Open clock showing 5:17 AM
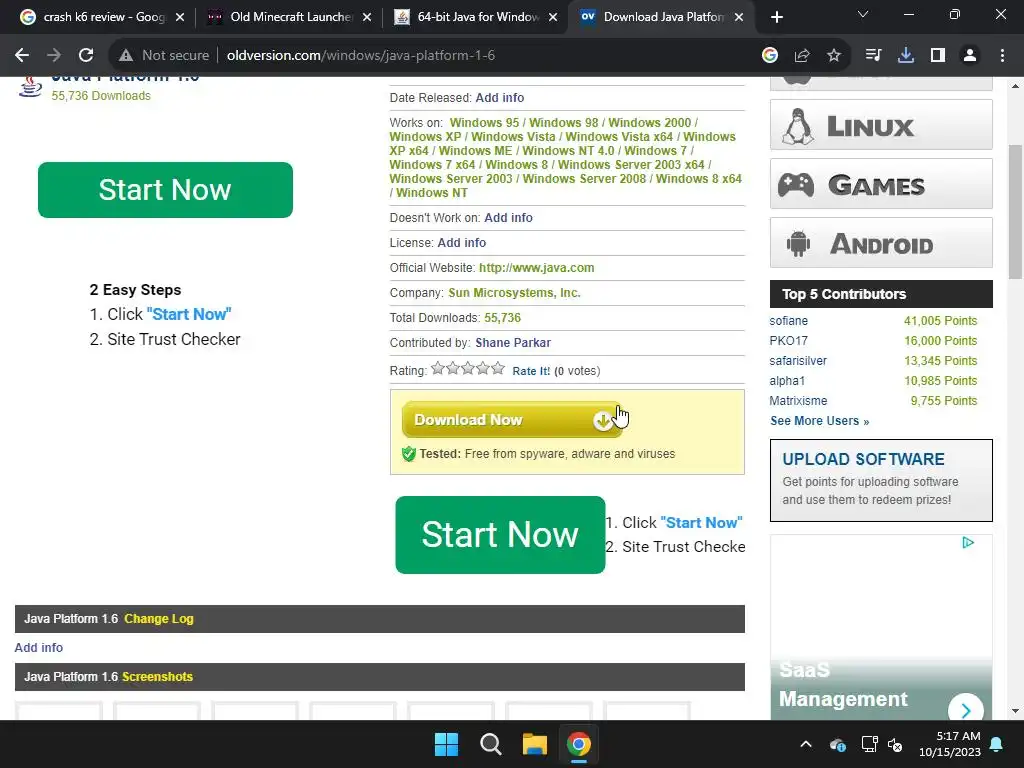This screenshot has height=768, width=1024. [x=950, y=744]
